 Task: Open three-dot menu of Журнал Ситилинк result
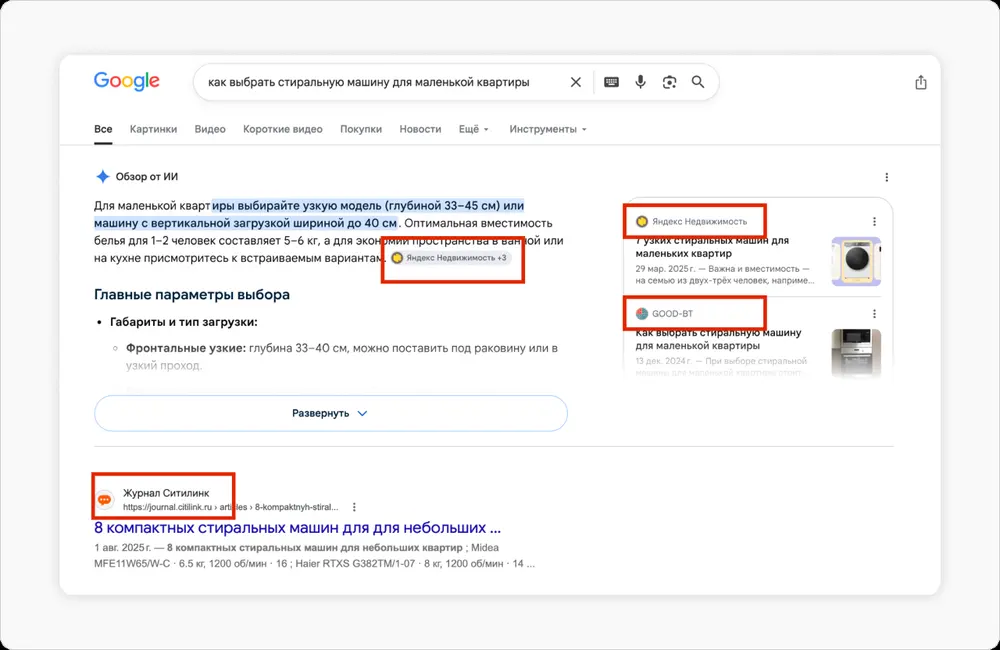[354, 507]
